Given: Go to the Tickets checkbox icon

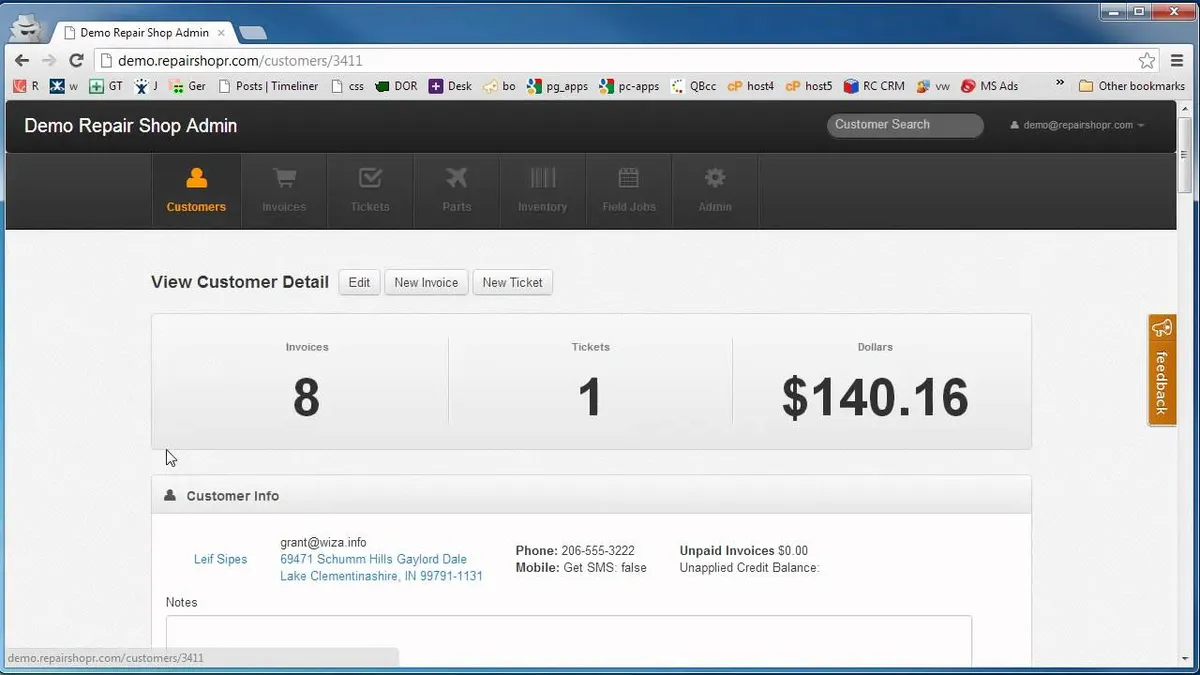Looking at the screenshot, I should pyautogui.click(x=370, y=178).
